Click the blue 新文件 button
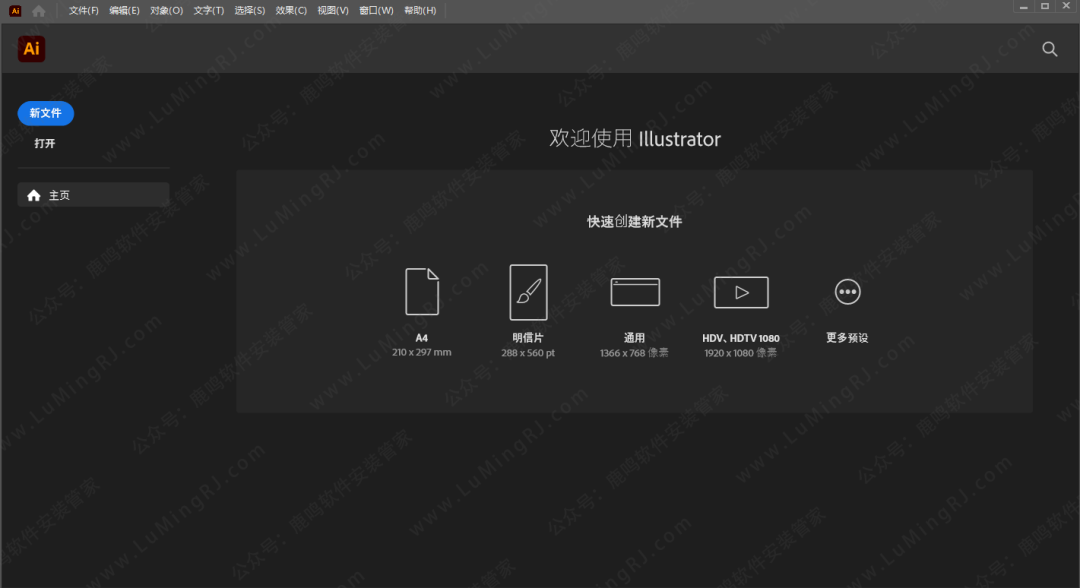This screenshot has width=1080, height=588. [45, 113]
